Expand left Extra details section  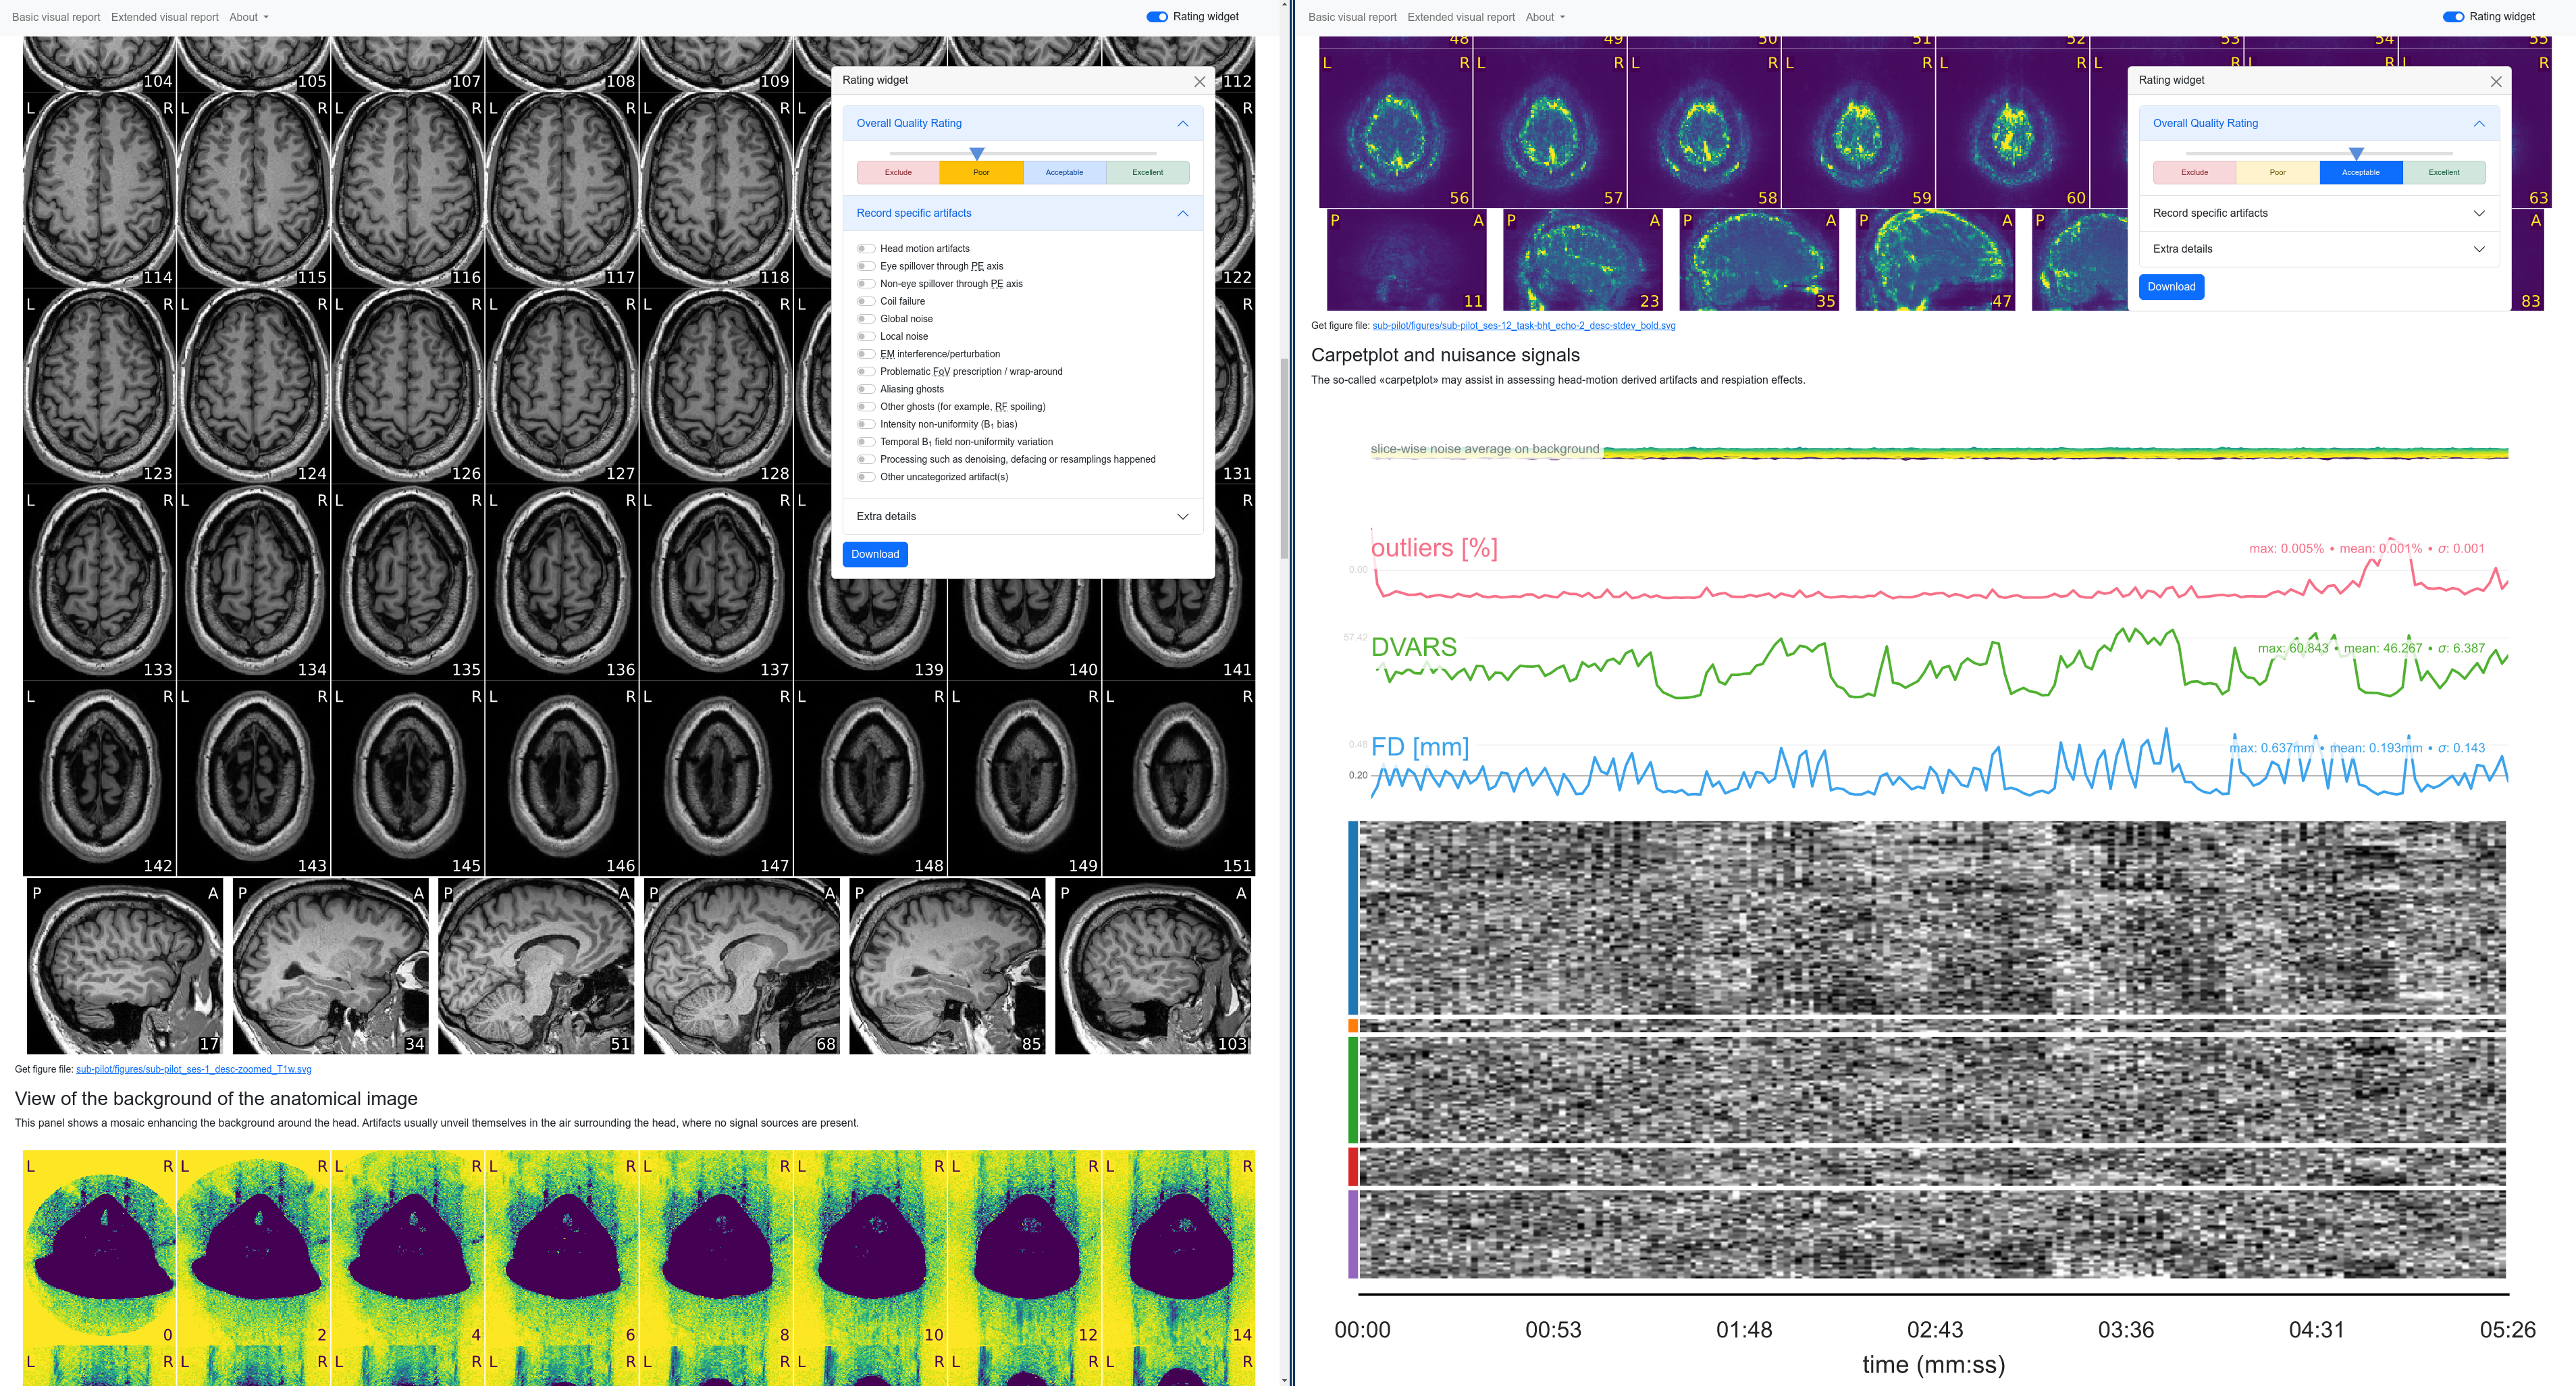click(x=1022, y=516)
